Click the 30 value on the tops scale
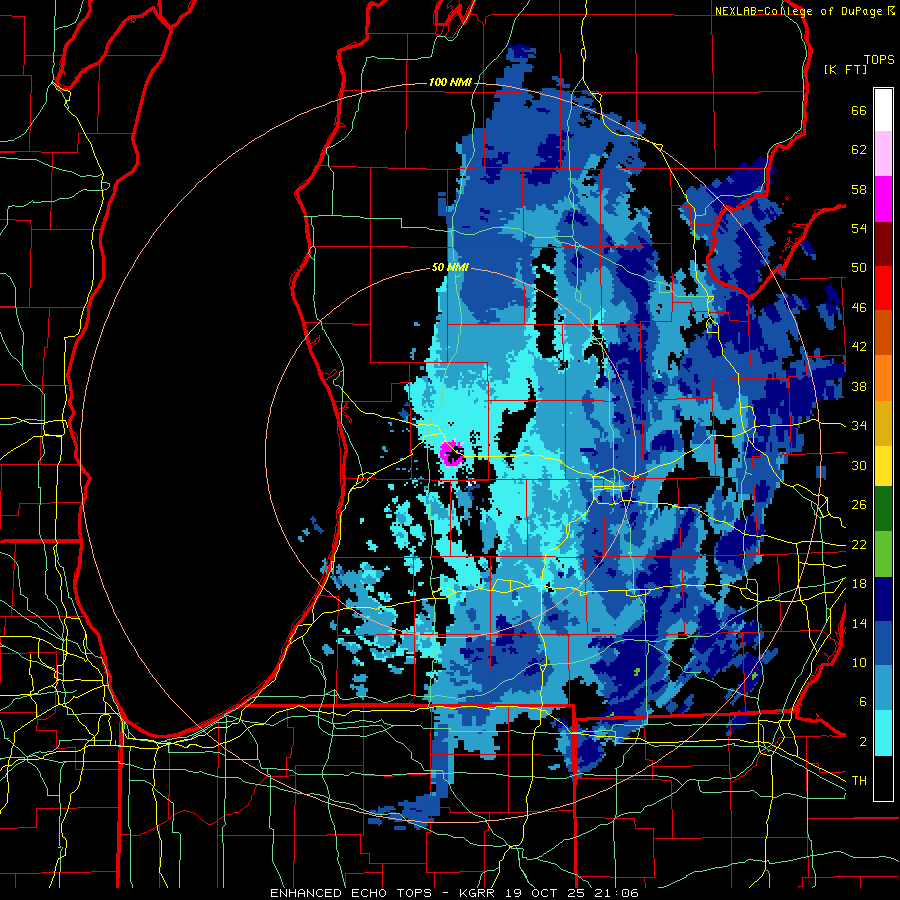The width and height of the screenshot is (900, 900). tap(859, 465)
